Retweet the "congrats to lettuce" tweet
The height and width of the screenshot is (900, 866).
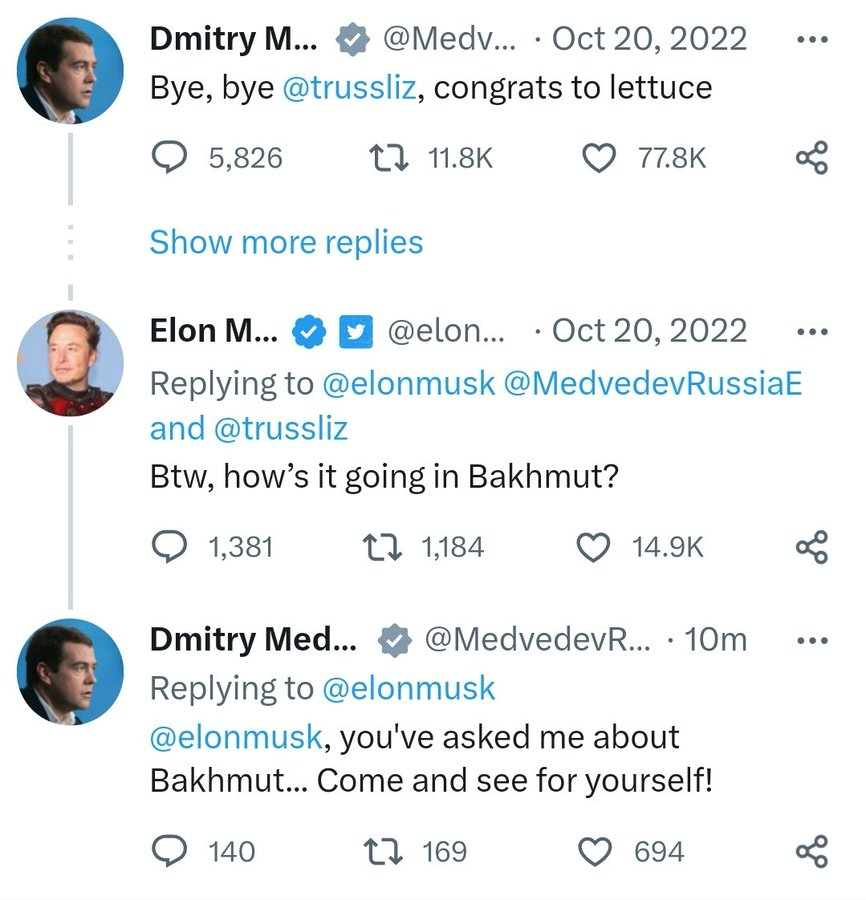(x=381, y=157)
